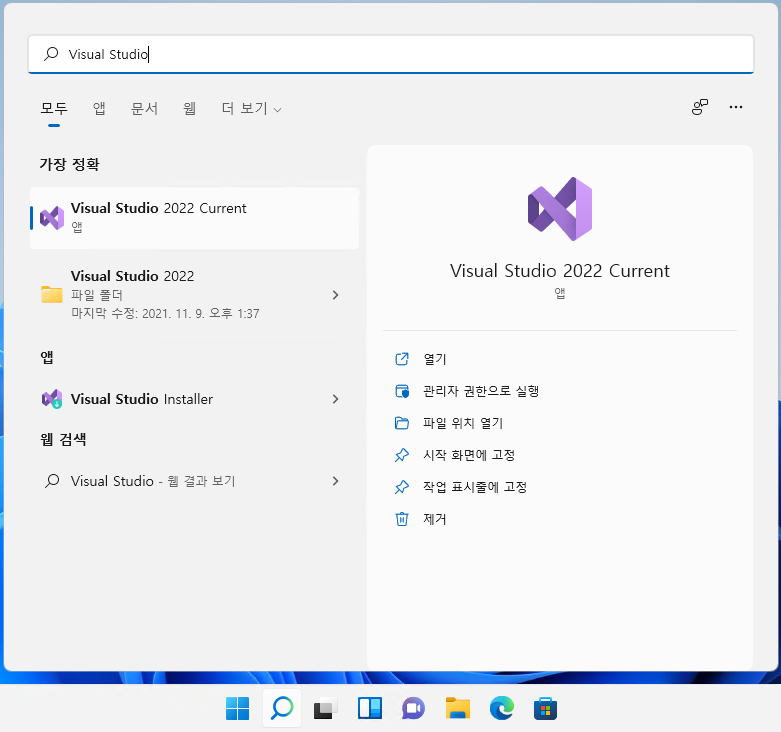The width and height of the screenshot is (781, 732).
Task: Open Widgets from the taskbar
Action: pos(370,708)
